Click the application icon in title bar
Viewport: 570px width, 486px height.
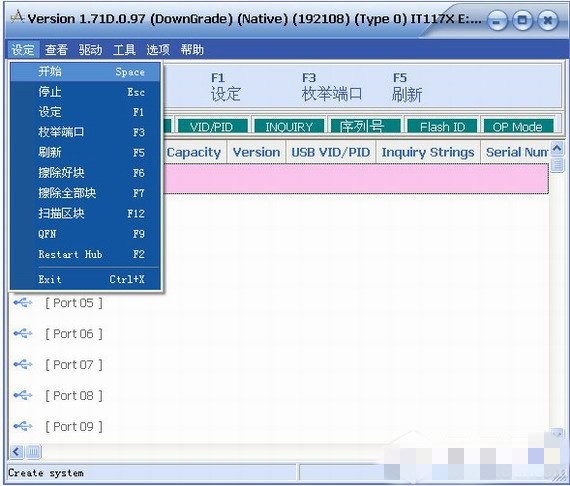tap(17, 17)
